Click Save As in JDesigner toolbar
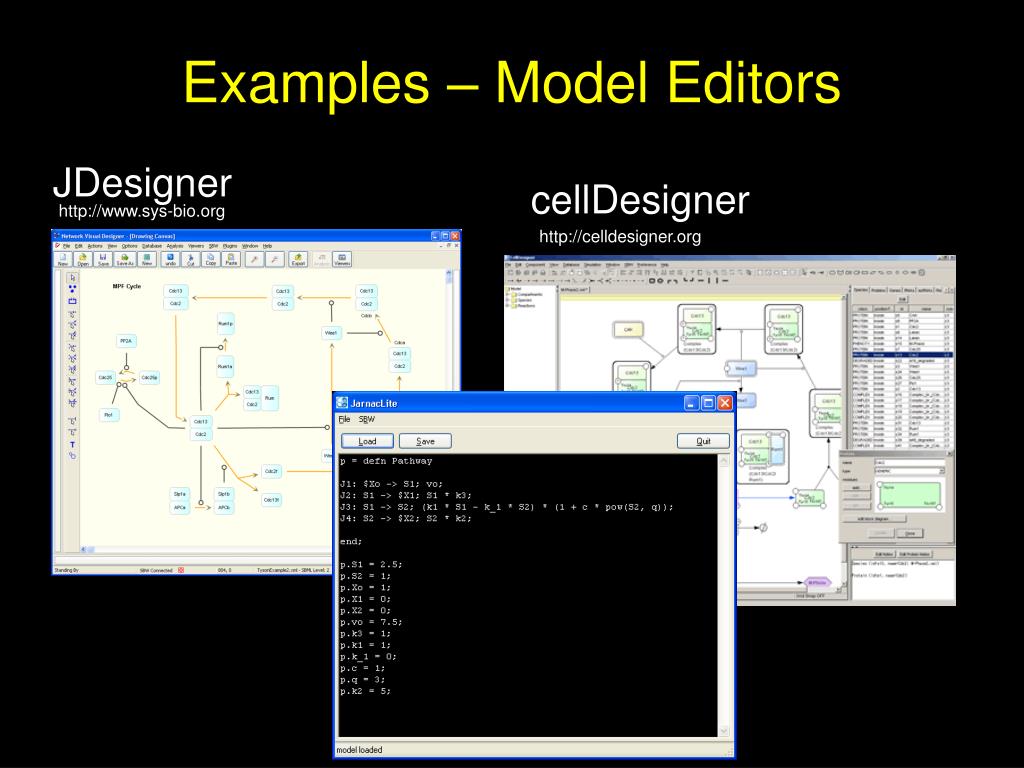The width and height of the screenshot is (1024, 768). 125,260
